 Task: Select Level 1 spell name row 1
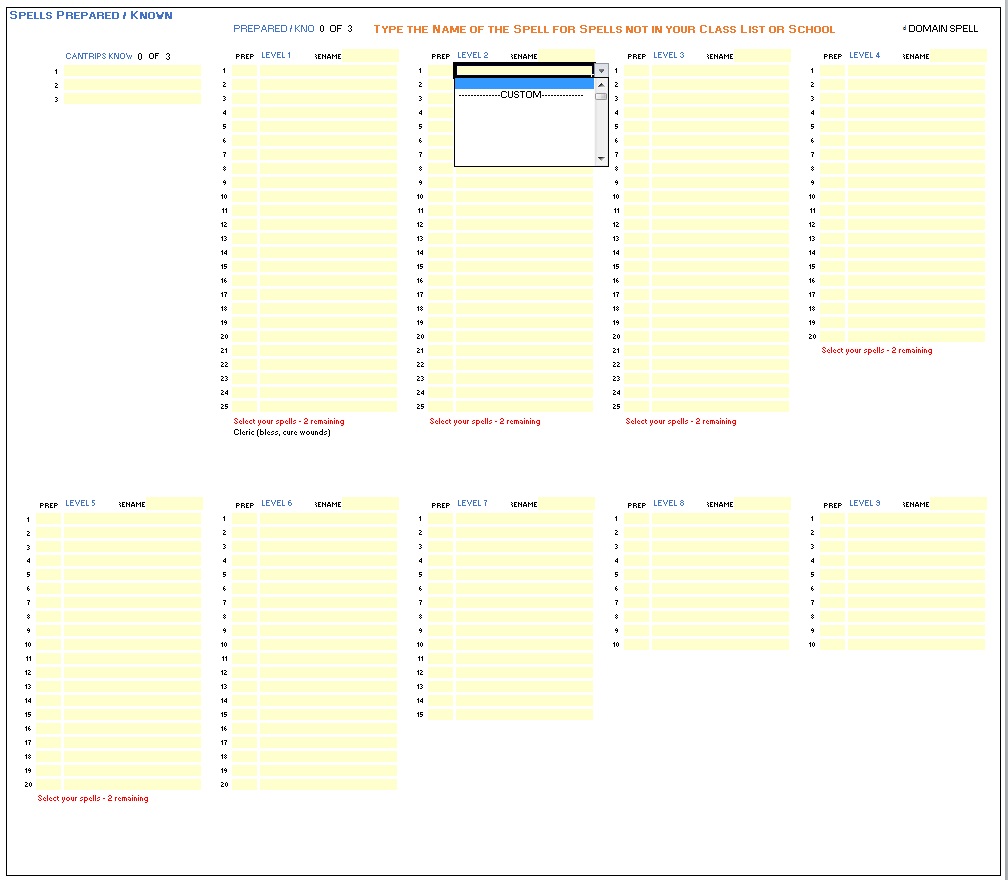[328, 71]
